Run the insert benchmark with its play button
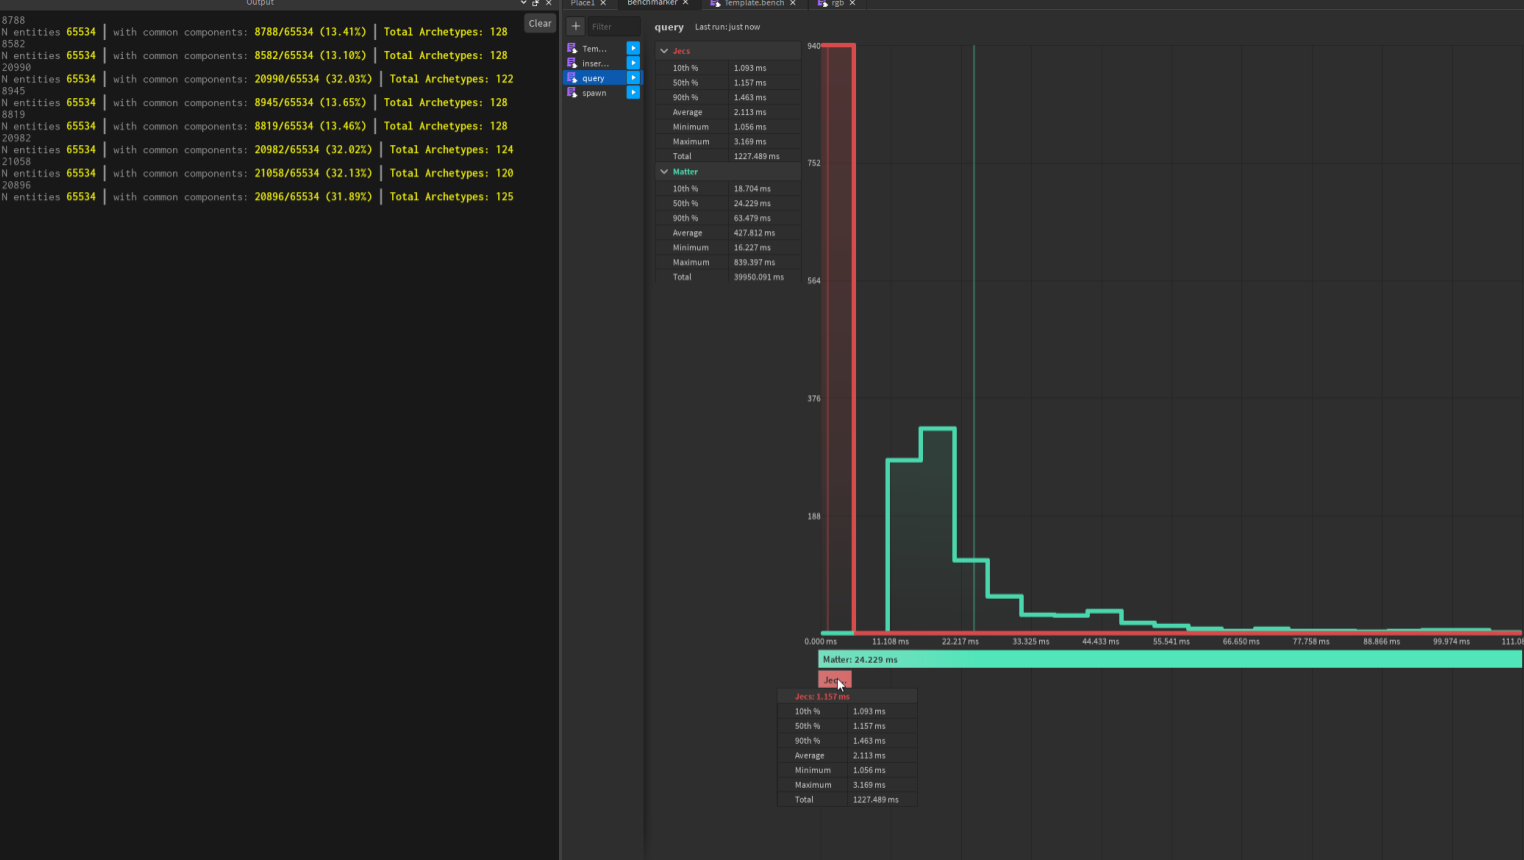The image size is (1524, 860). 633,63
